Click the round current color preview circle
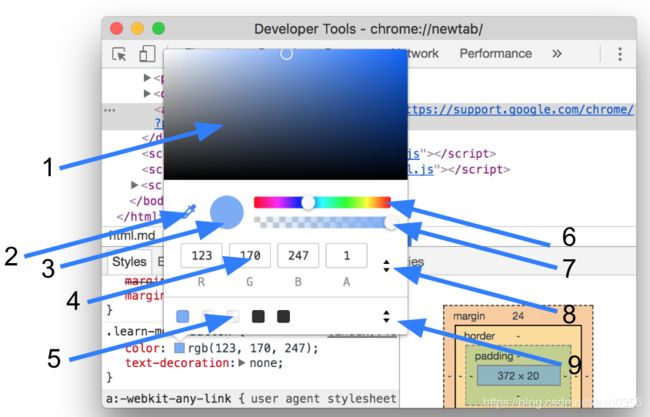The image size is (650, 417). tap(227, 212)
